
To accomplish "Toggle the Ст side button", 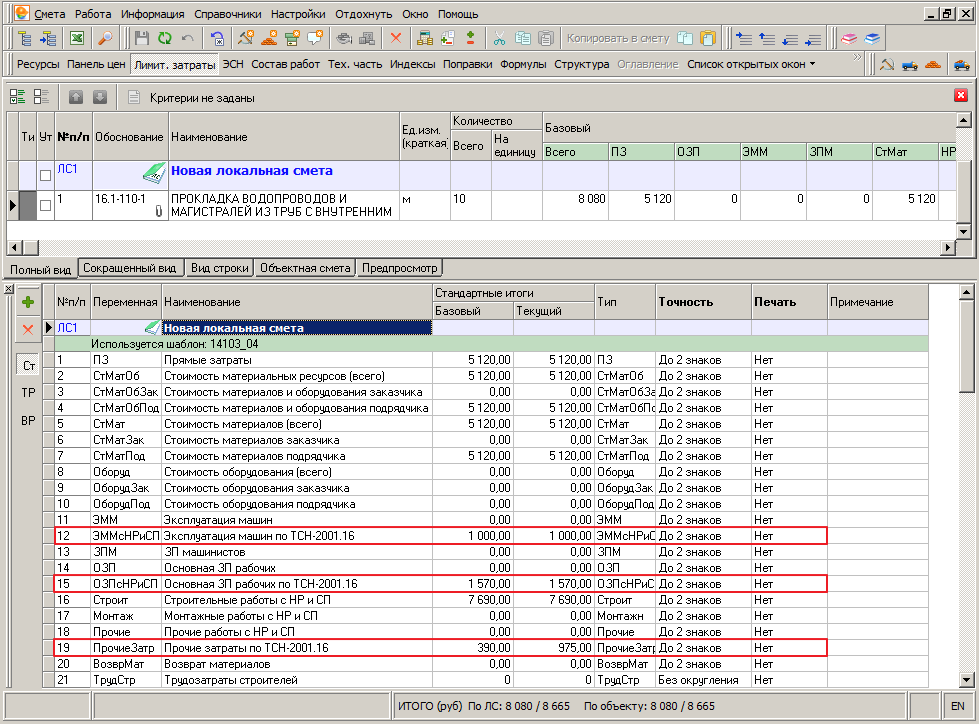I will pos(29,365).
